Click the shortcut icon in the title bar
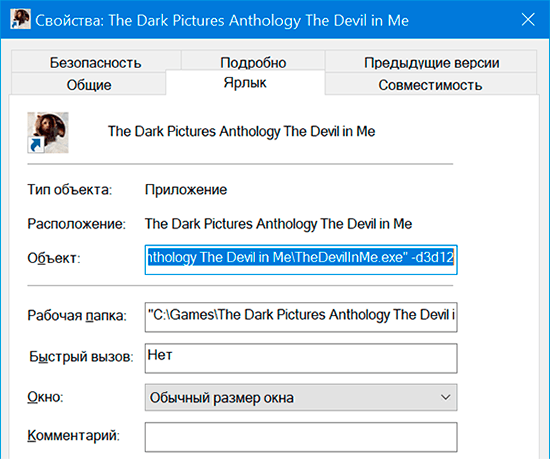 click(20, 19)
